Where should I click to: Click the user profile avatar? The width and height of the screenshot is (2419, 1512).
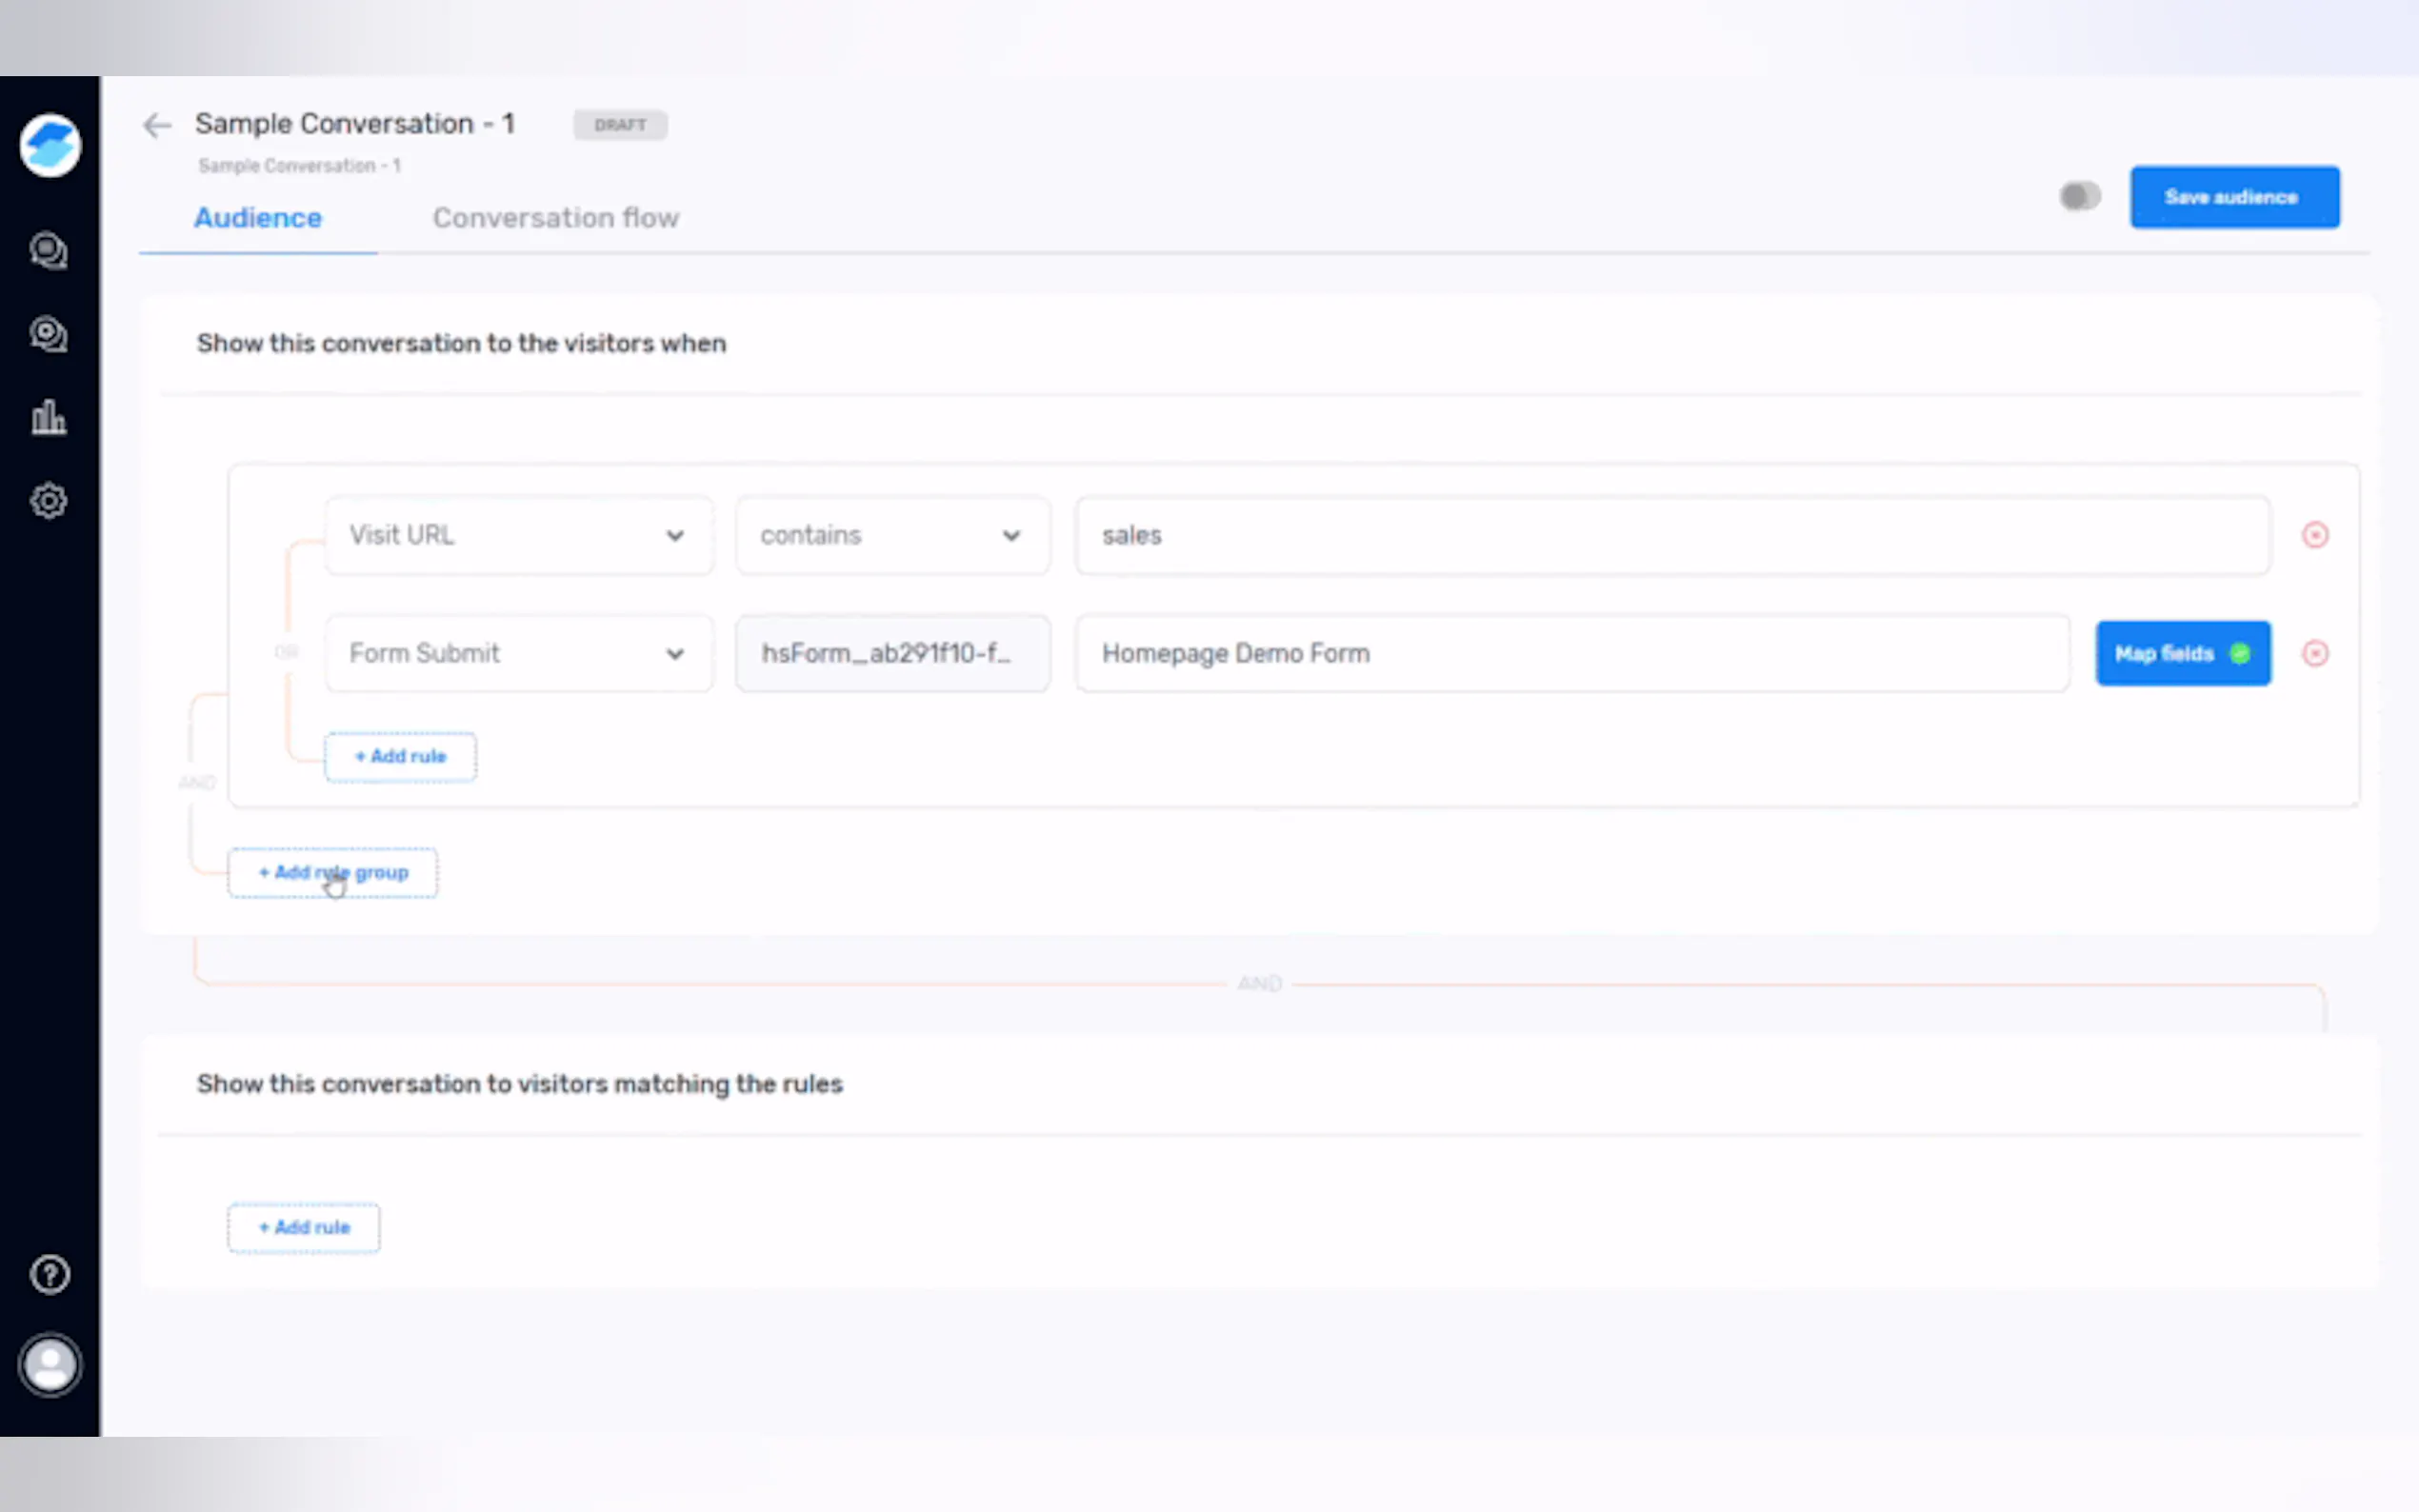tap(50, 1364)
